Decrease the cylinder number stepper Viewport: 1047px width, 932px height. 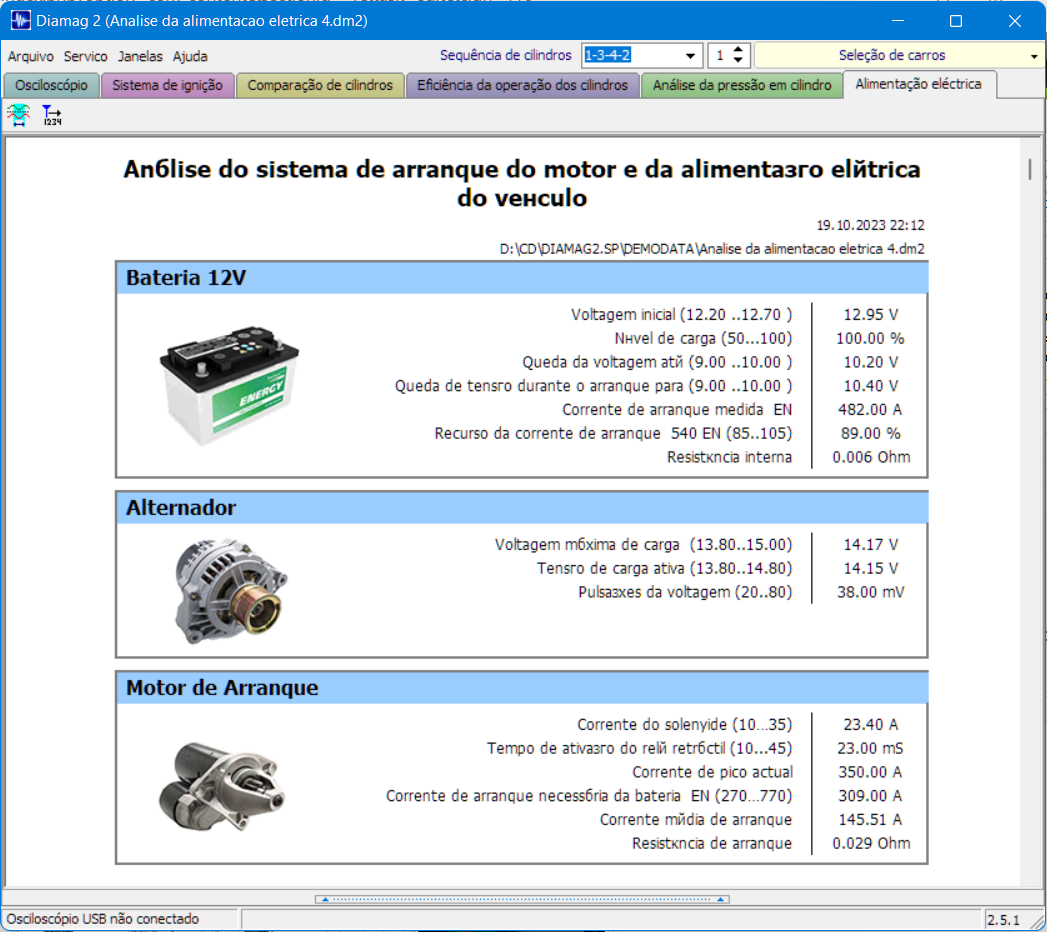pyautogui.click(x=738, y=61)
